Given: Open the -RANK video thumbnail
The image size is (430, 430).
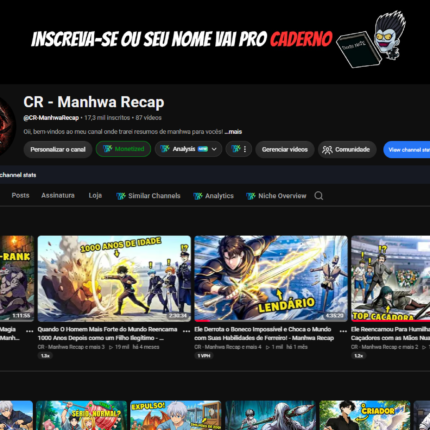Looking at the screenshot, I should 17,279.
